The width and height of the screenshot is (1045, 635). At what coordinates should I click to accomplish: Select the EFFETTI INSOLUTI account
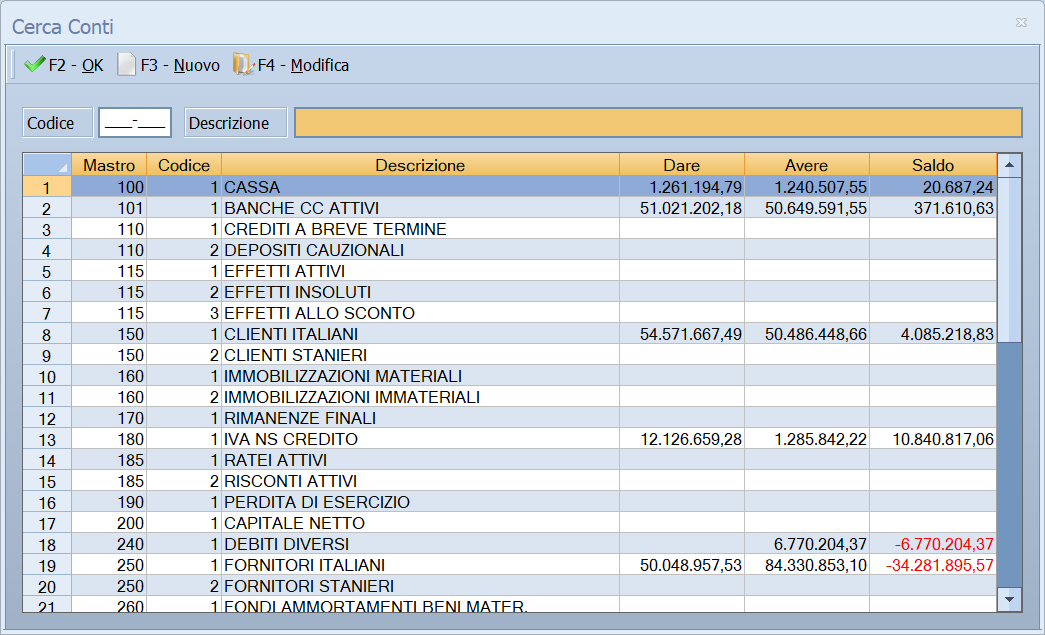point(510,293)
